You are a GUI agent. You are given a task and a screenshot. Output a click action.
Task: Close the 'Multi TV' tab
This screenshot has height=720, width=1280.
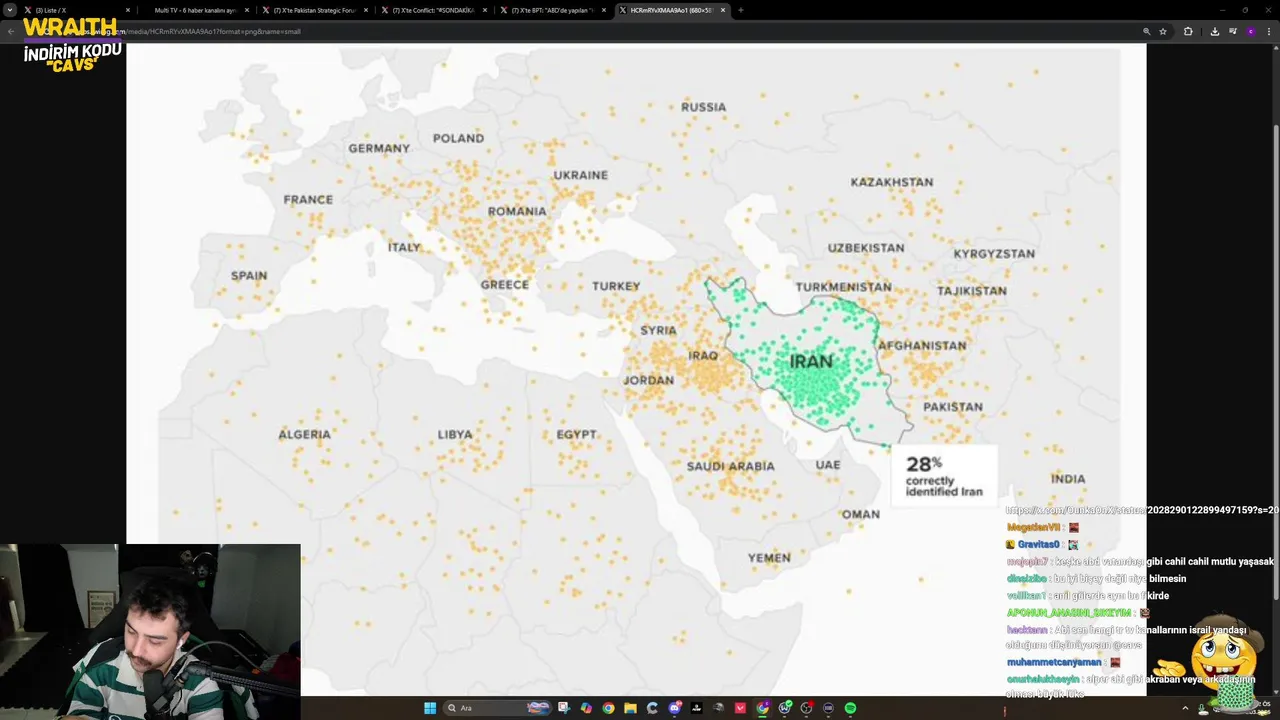(x=247, y=10)
